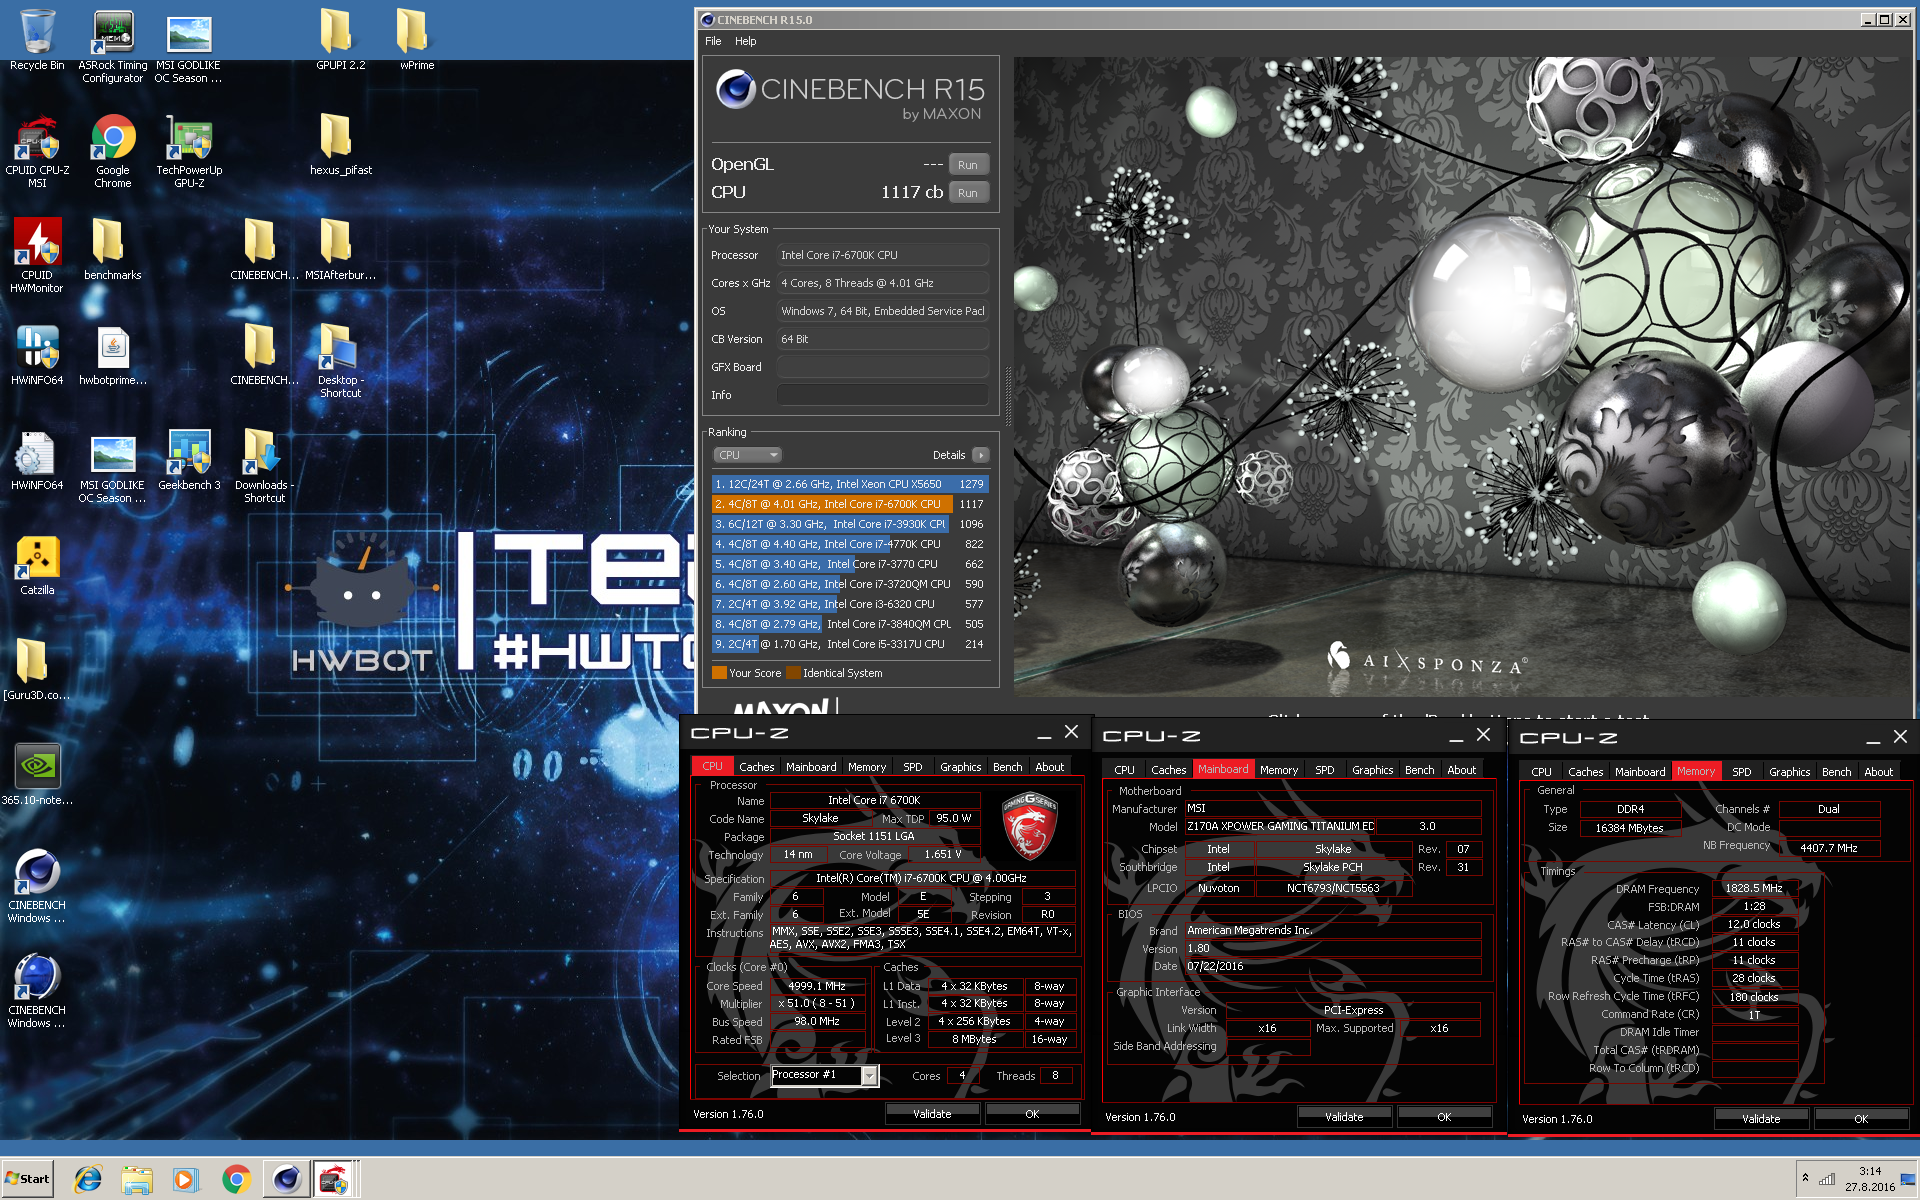Open the ranking CPU dropdown
1920x1200 pixels.
[x=747, y=455]
